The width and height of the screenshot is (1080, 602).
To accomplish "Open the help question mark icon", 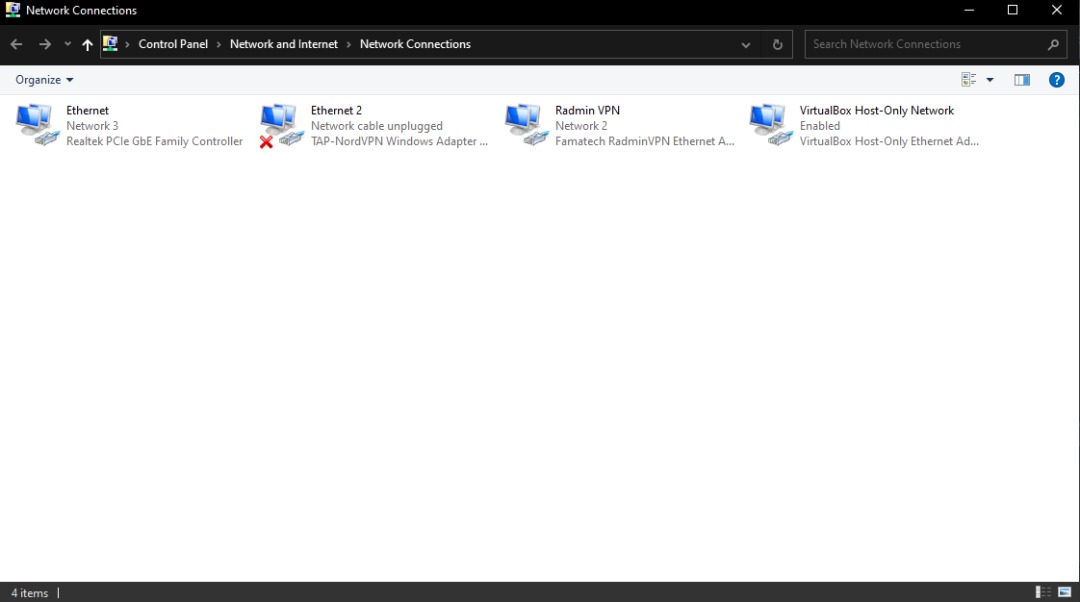I will point(1056,80).
